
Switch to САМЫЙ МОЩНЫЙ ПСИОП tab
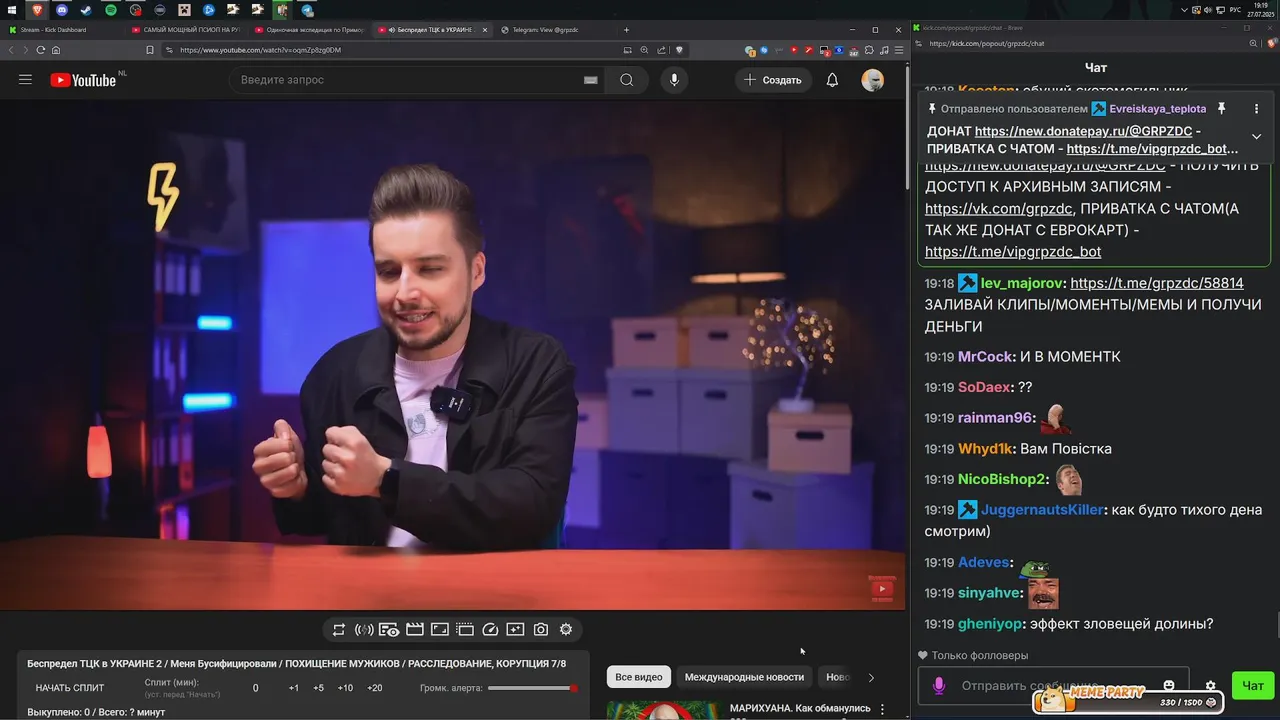185,30
